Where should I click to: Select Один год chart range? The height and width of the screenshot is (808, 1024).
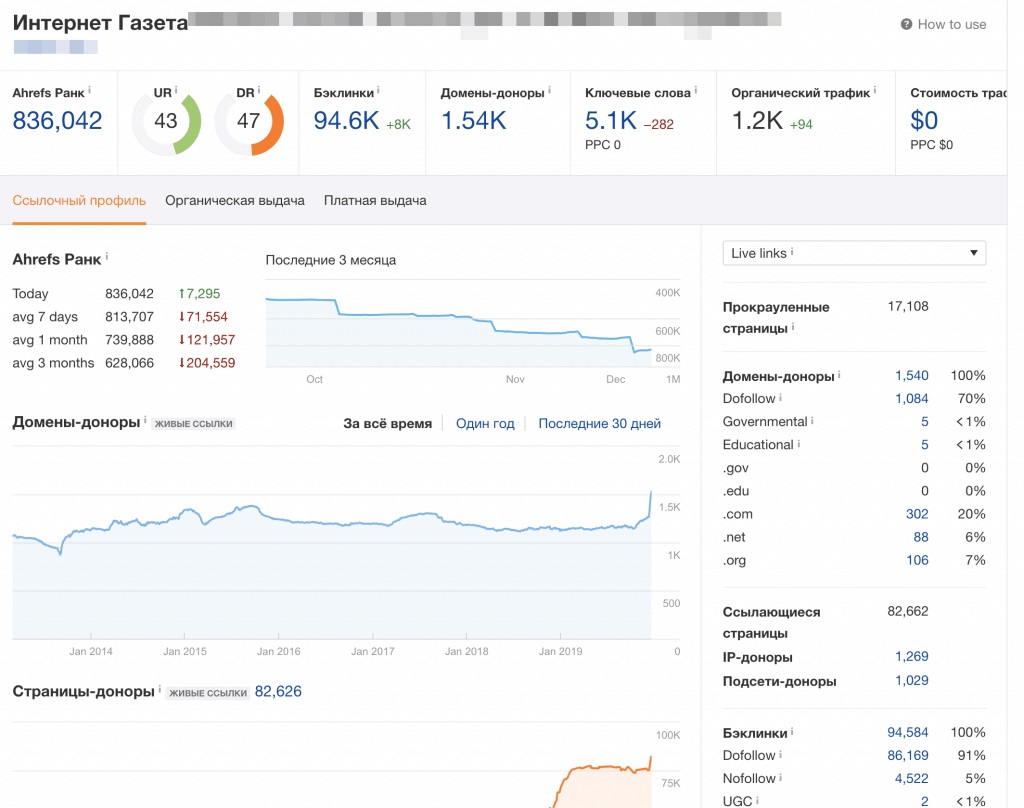[x=485, y=423]
